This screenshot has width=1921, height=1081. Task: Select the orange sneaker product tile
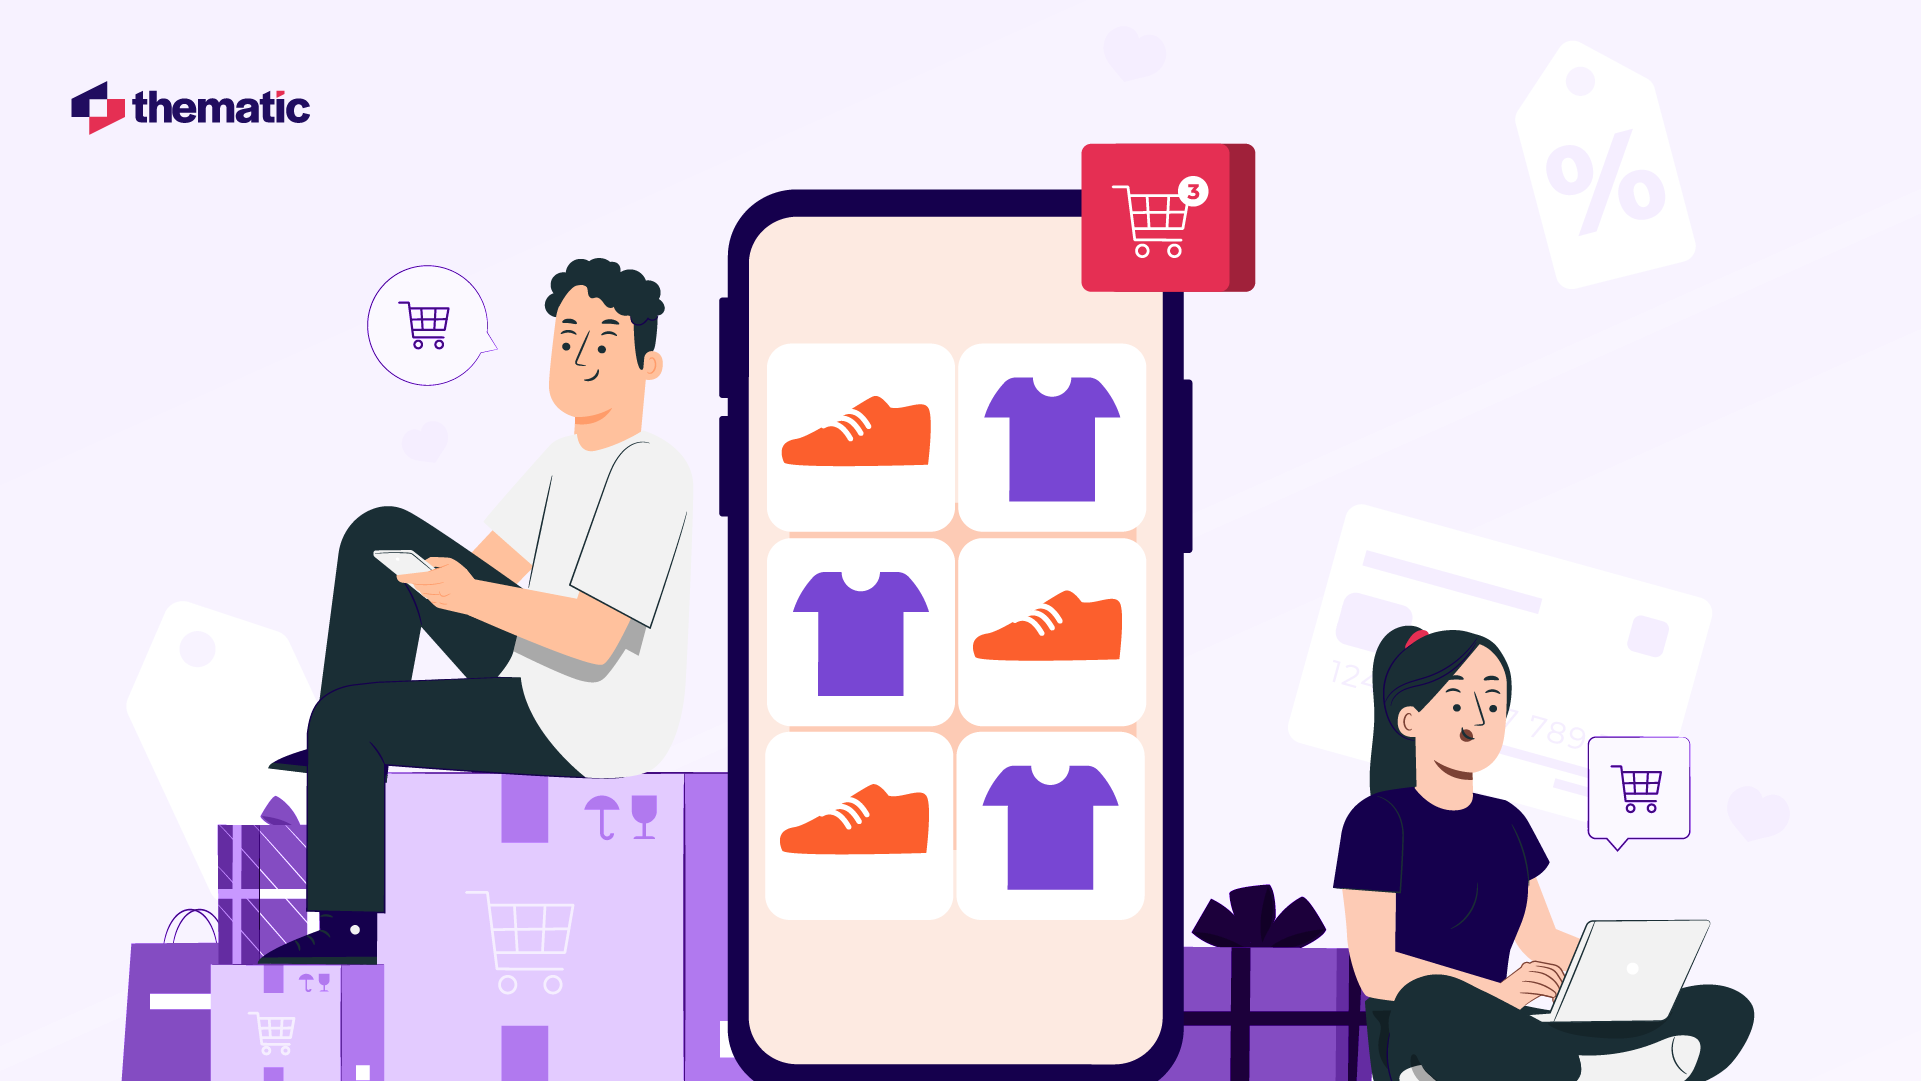click(x=855, y=436)
